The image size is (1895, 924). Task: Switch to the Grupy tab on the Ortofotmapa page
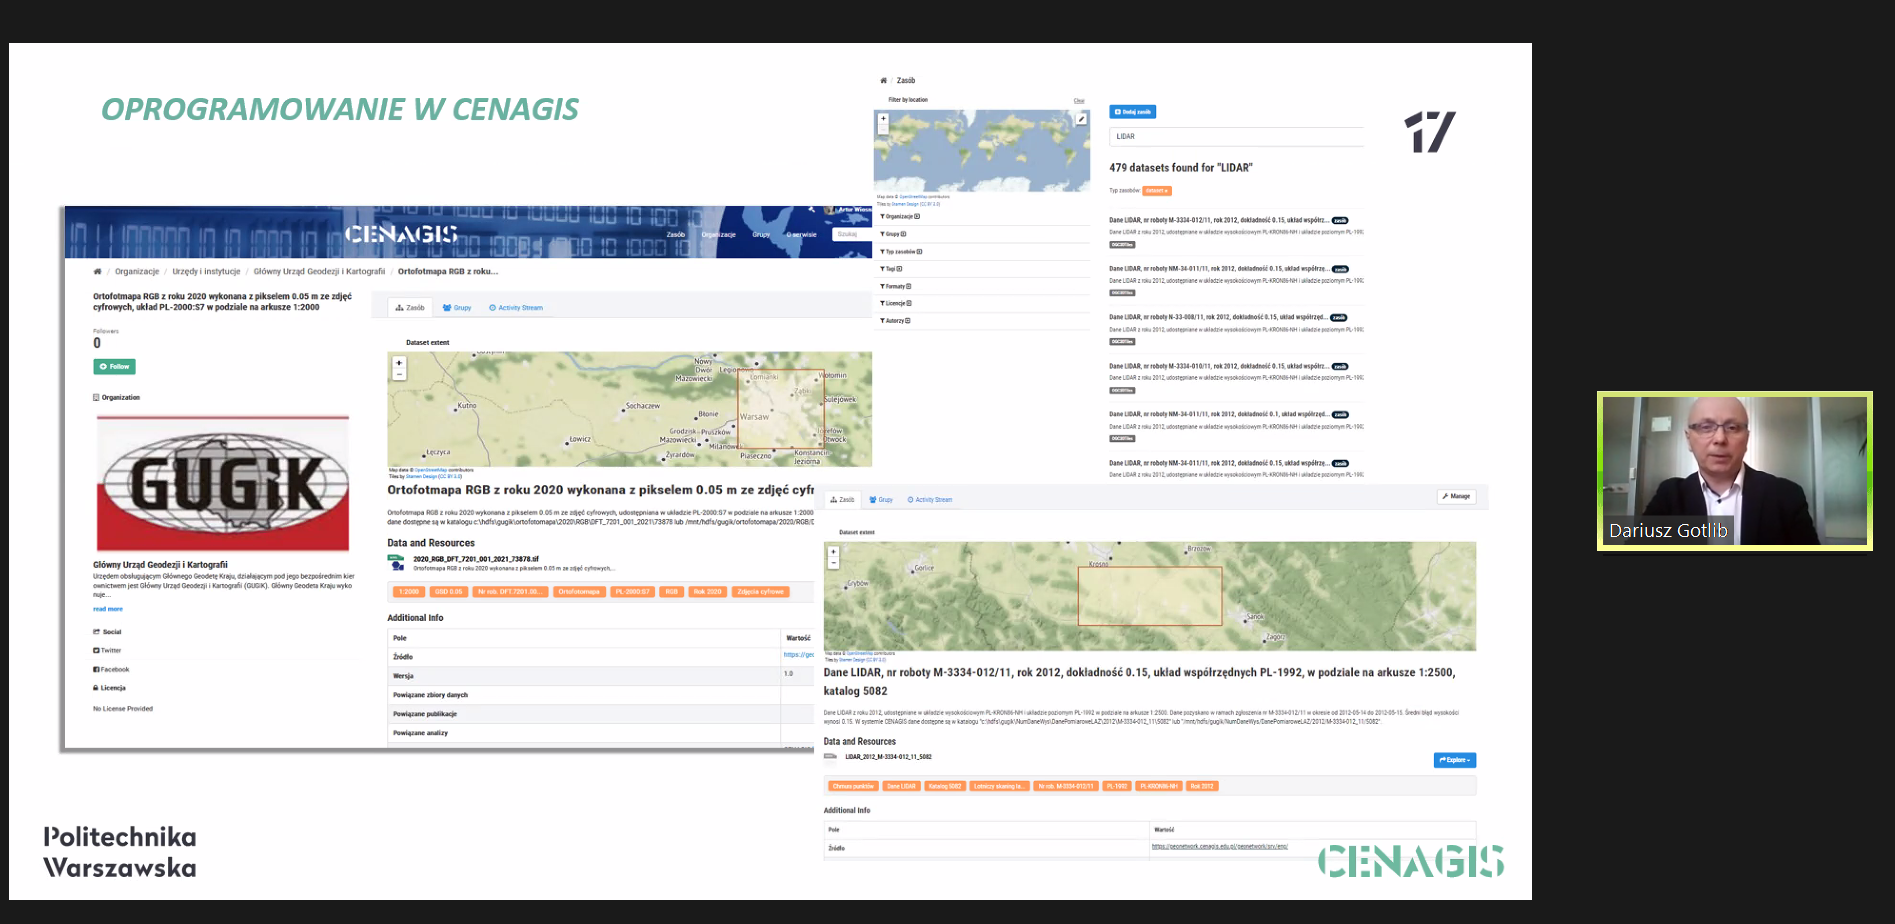457,308
